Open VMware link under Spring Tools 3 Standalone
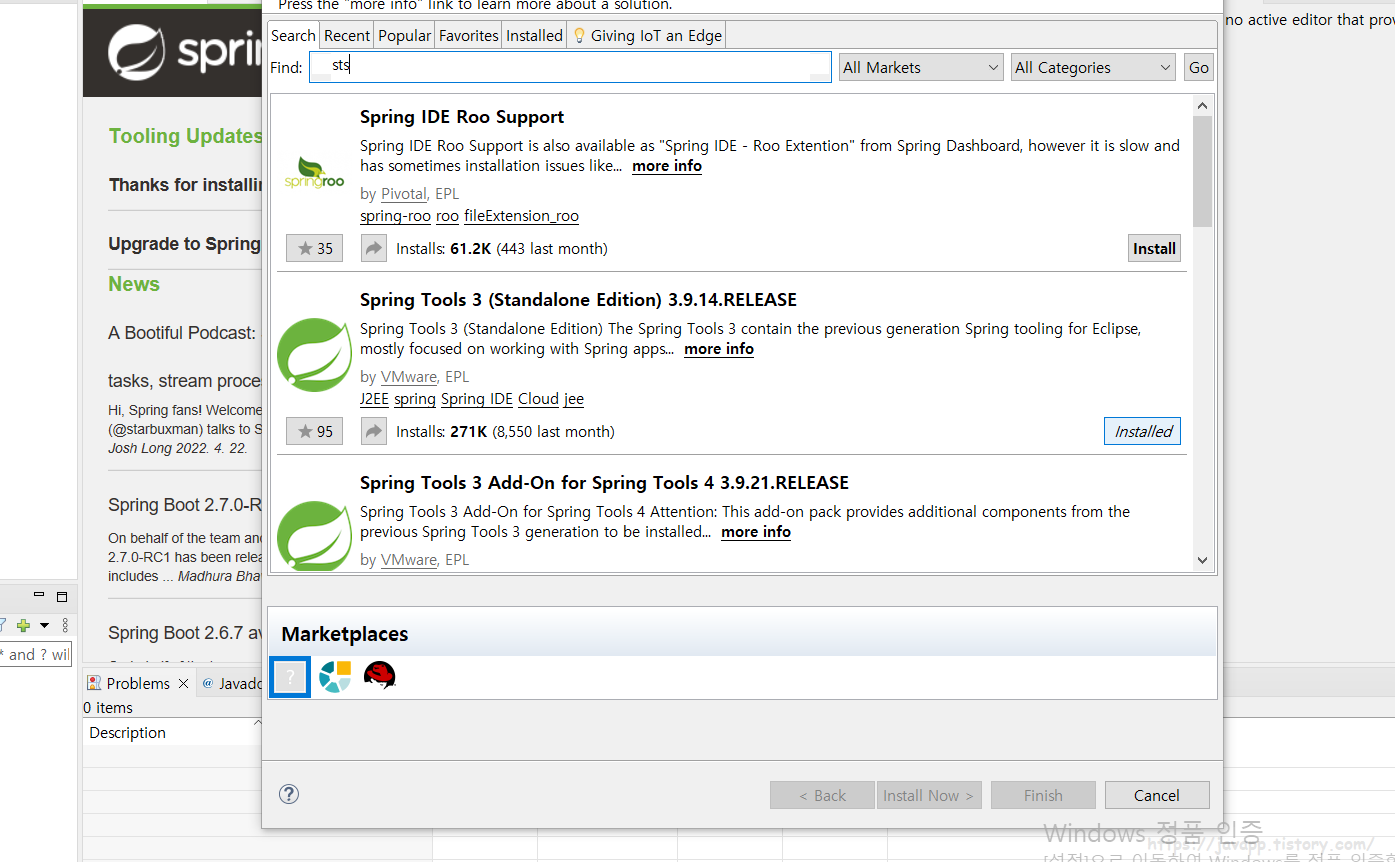The height and width of the screenshot is (862, 1395). 409,377
